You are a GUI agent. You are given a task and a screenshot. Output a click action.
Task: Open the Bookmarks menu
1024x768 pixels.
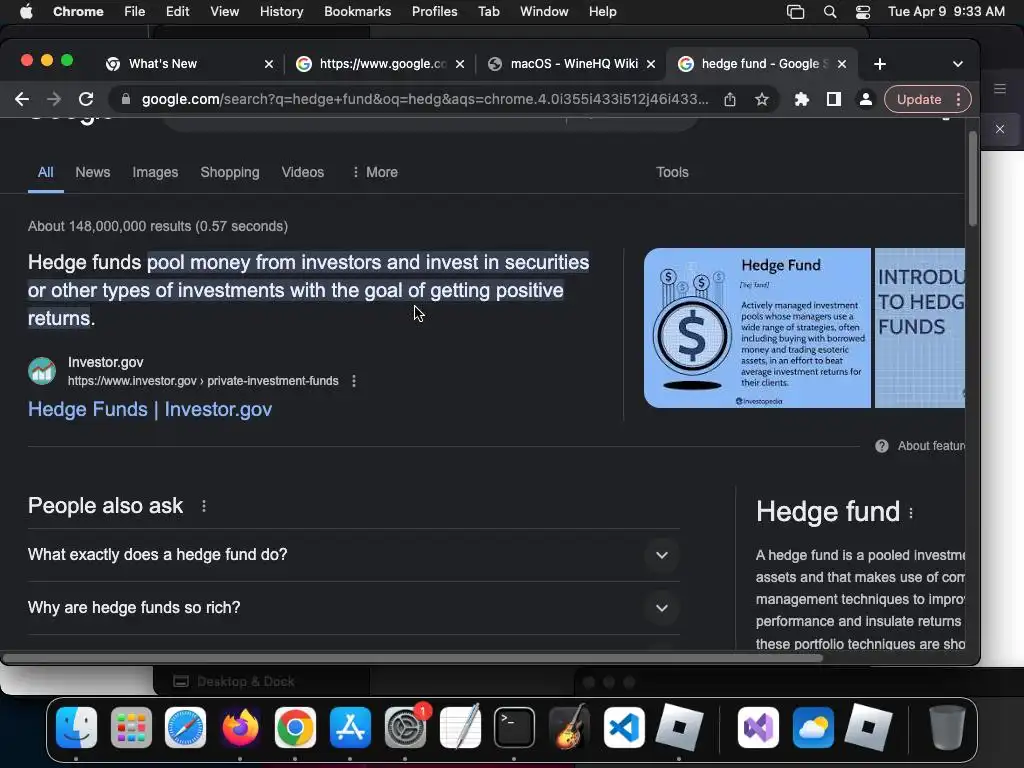[x=357, y=12]
